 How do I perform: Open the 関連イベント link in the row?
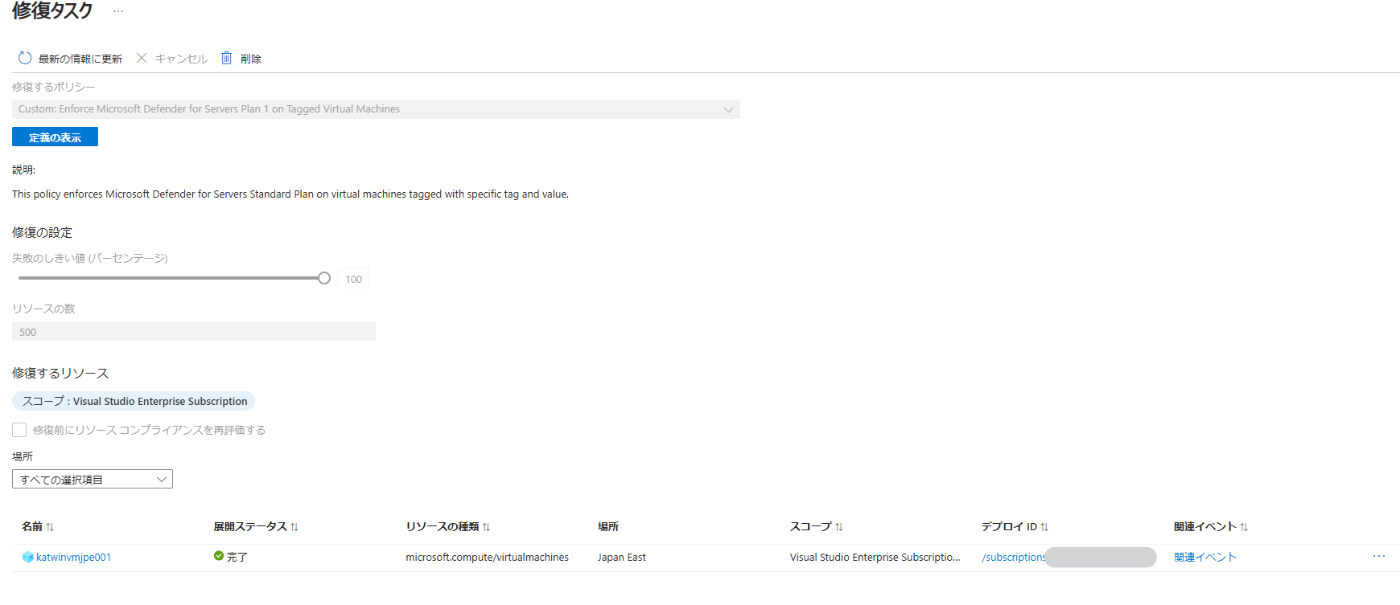pyautogui.click(x=1205, y=557)
